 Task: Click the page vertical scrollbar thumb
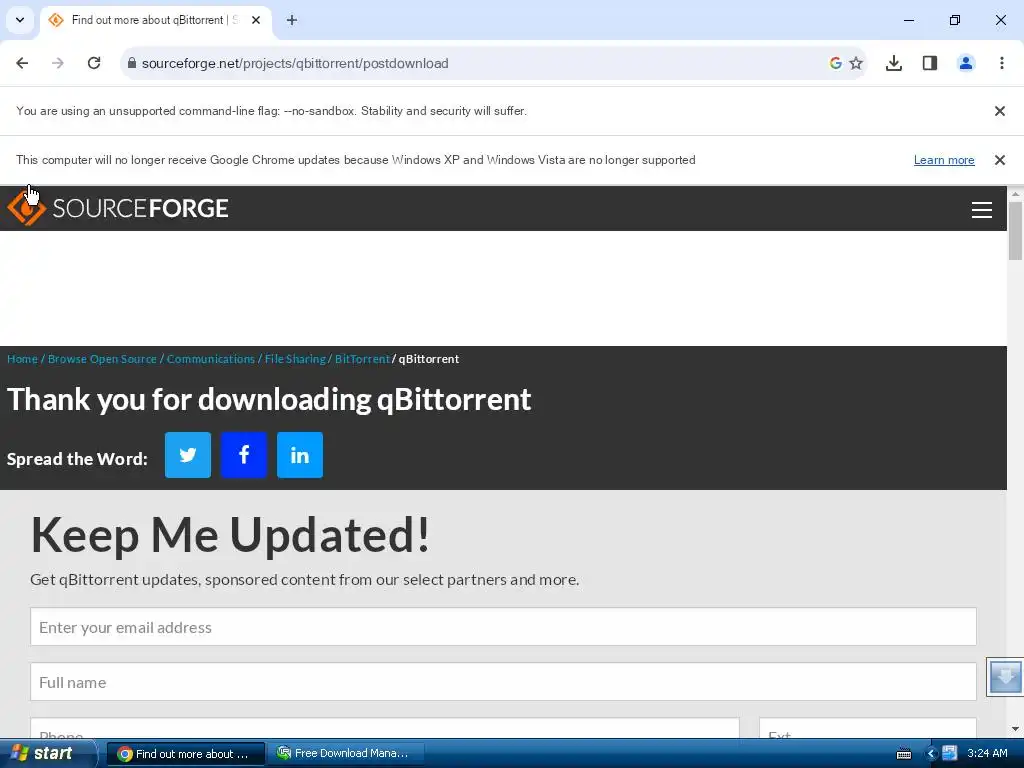(1015, 231)
